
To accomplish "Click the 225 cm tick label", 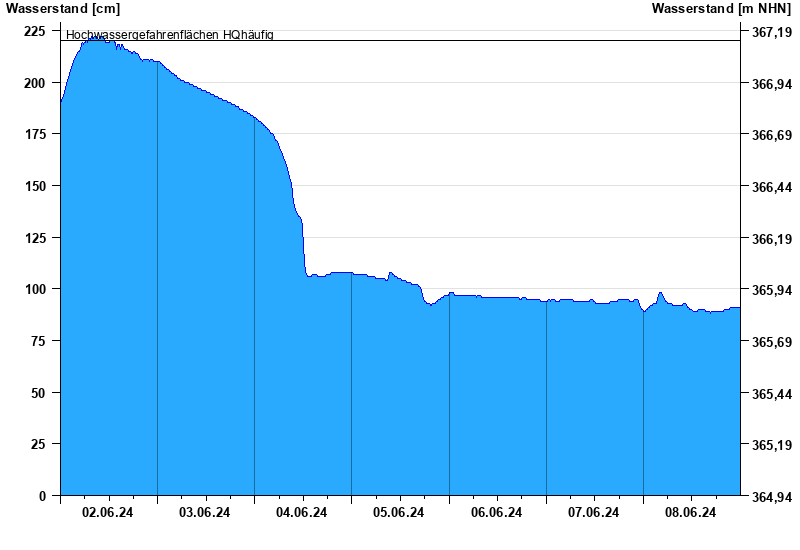I will click(x=35, y=32).
